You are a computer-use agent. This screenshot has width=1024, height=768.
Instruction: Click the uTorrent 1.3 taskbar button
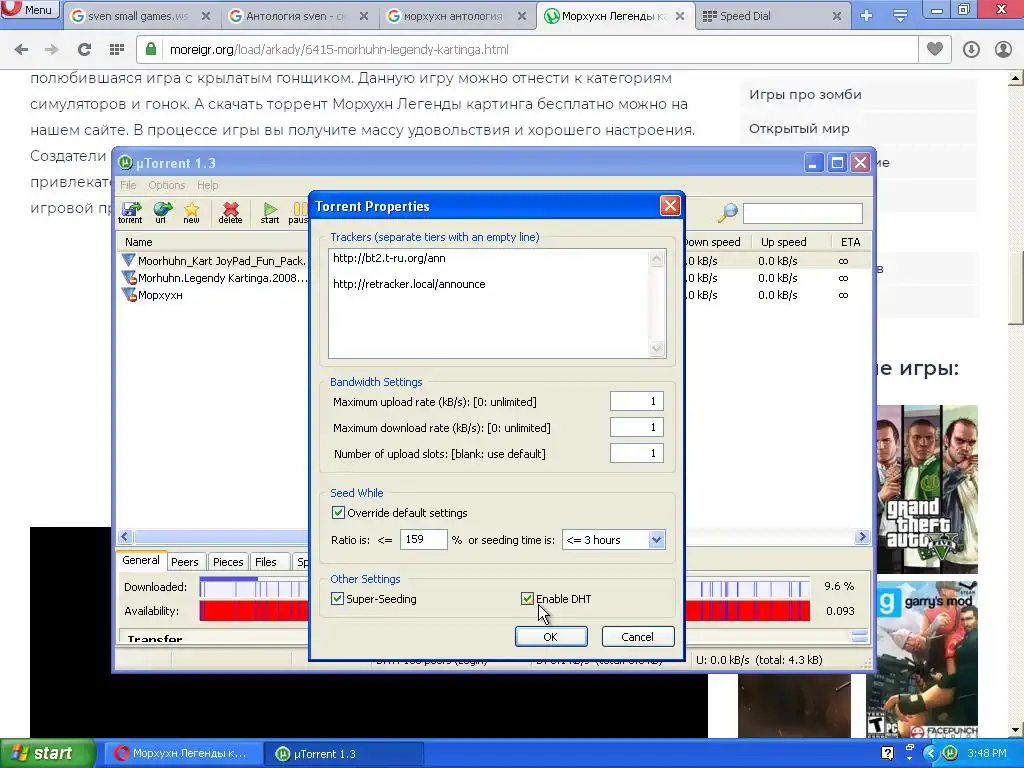[344, 754]
